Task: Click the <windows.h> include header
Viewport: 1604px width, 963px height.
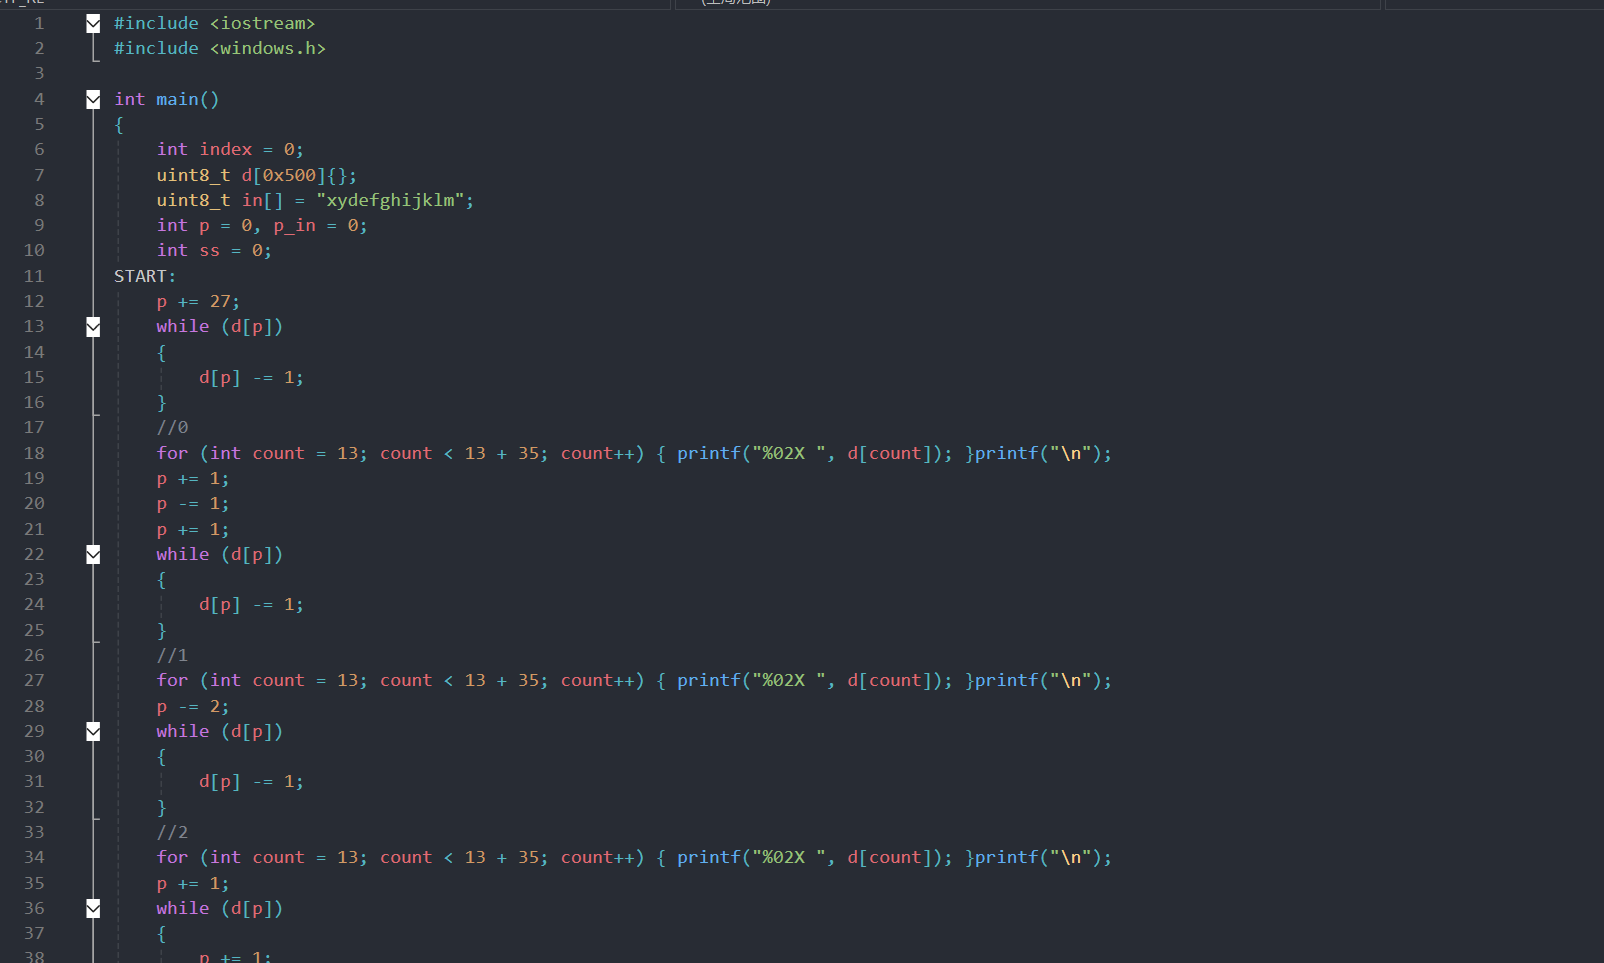Action: coord(267,48)
